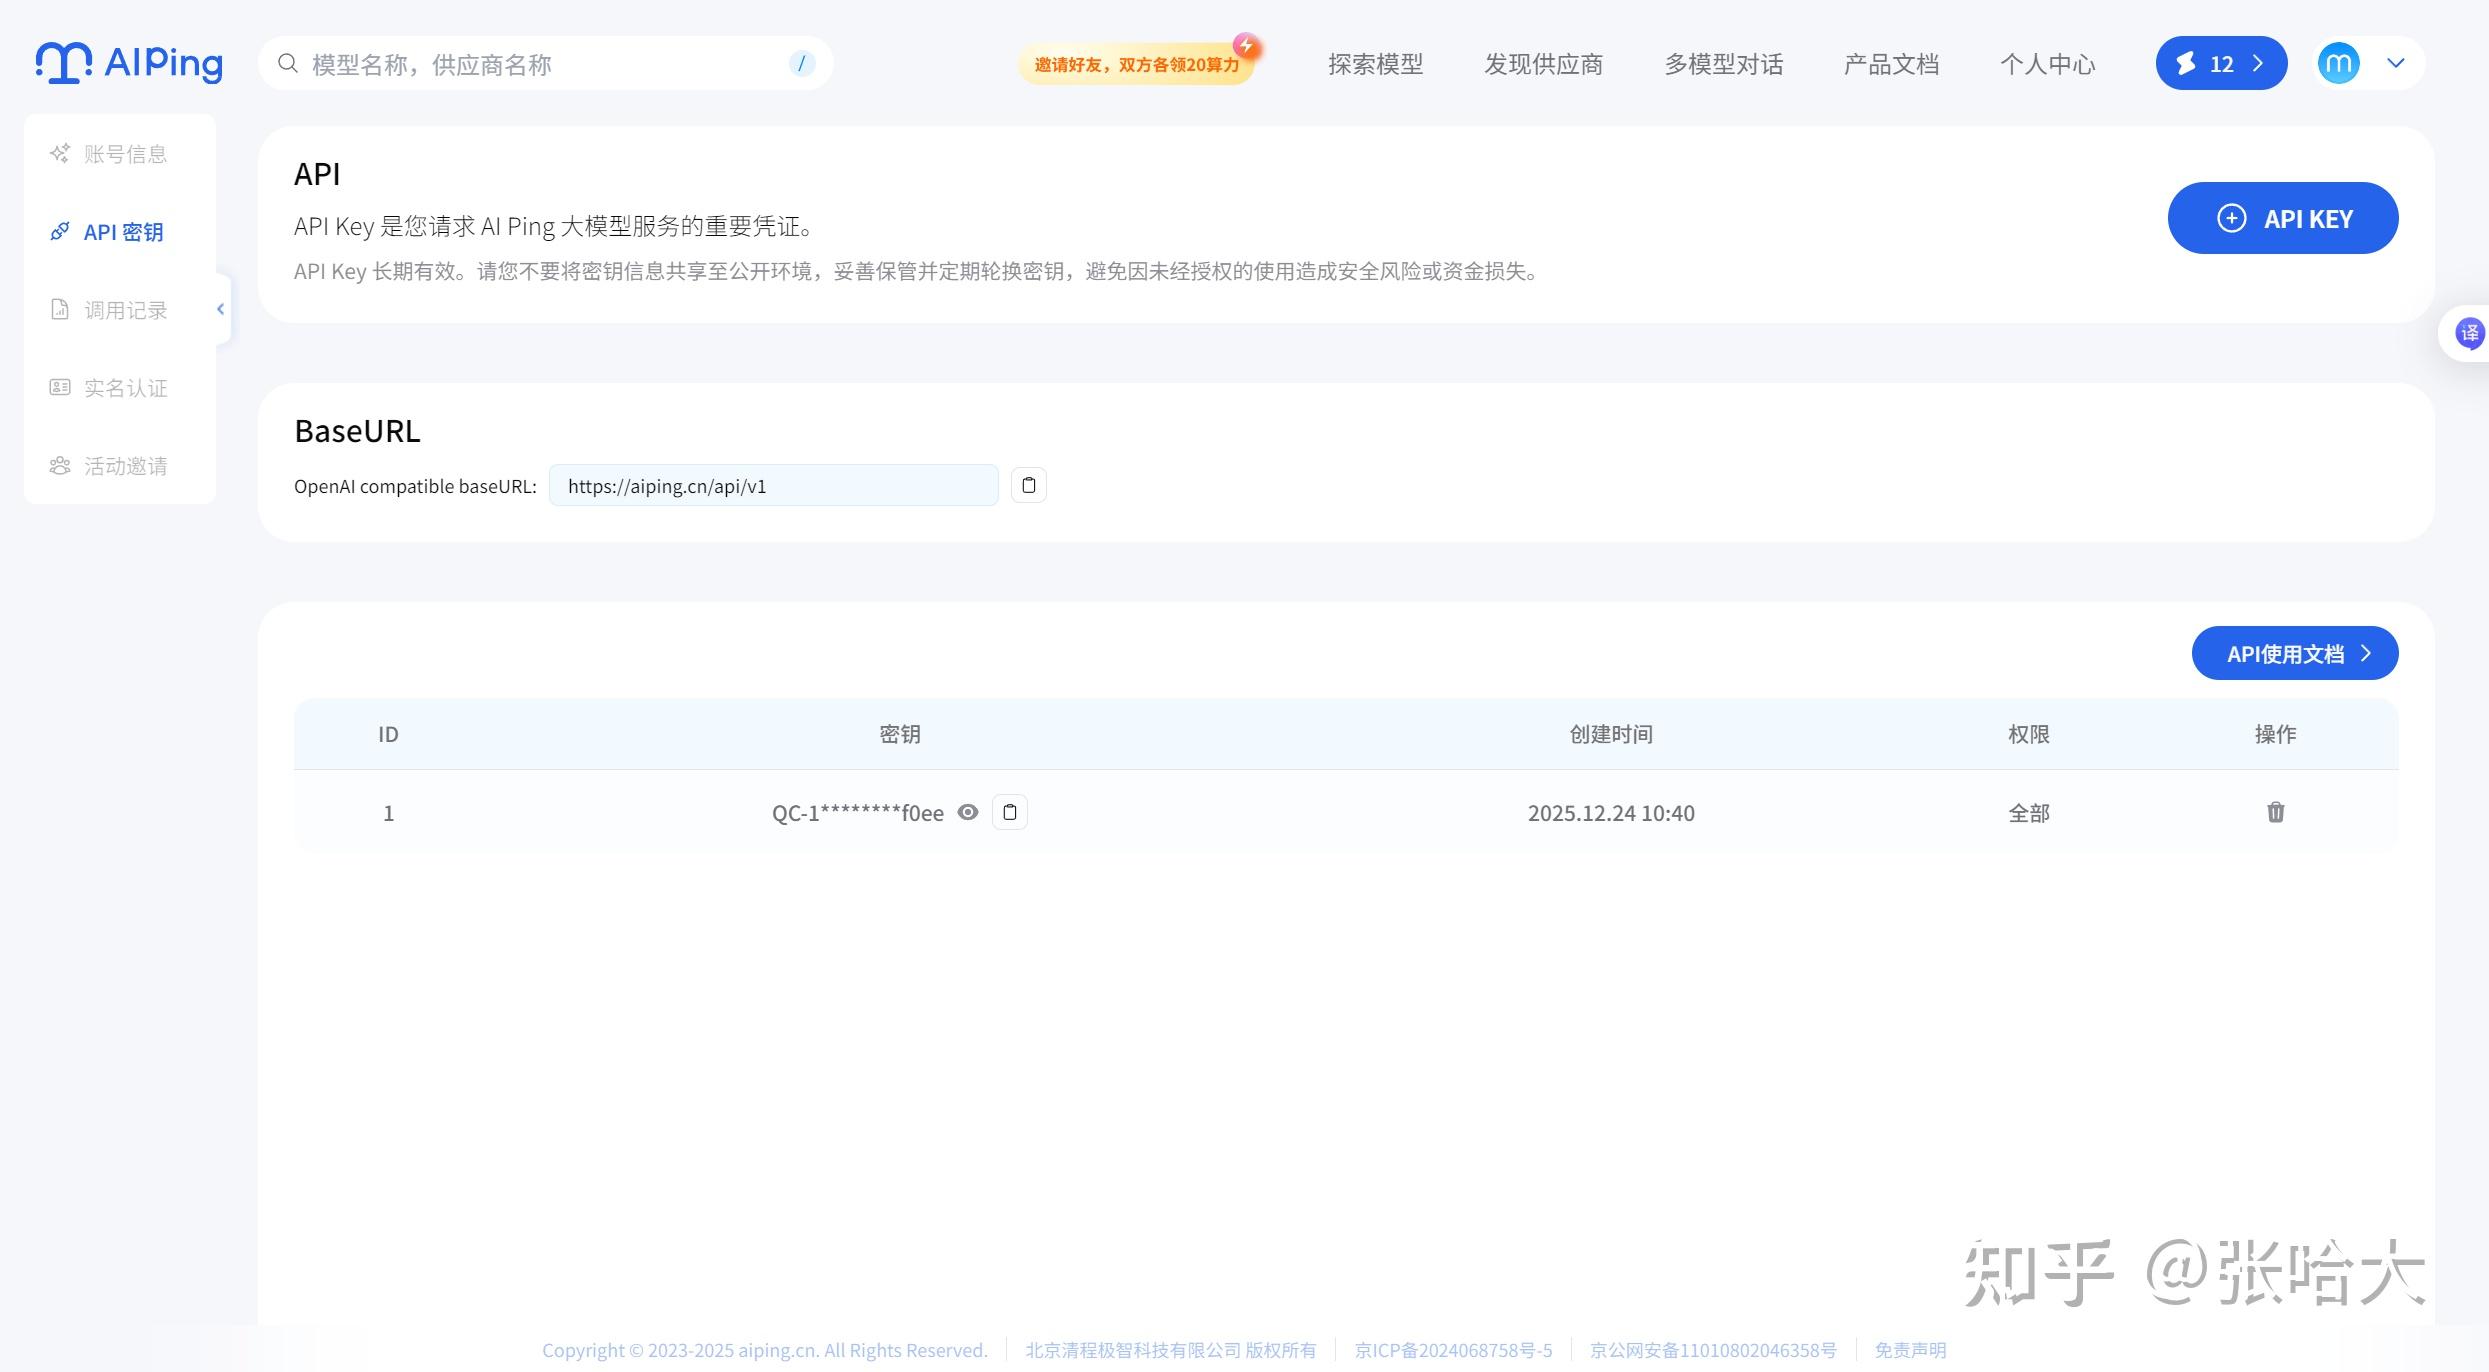The width and height of the screenshot is (2489, 1372).
Task: Open 账号信息 in the sidebar
Action: 125,153
